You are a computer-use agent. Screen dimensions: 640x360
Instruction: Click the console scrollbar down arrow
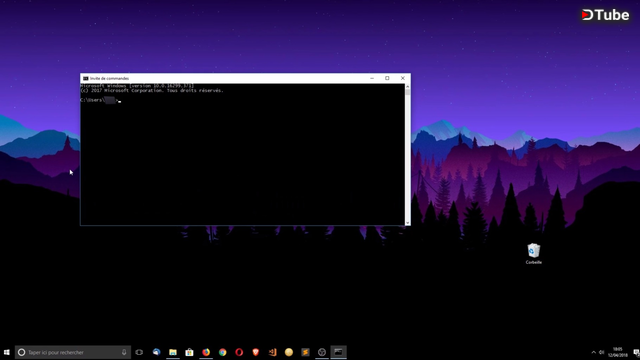[407, 222]
